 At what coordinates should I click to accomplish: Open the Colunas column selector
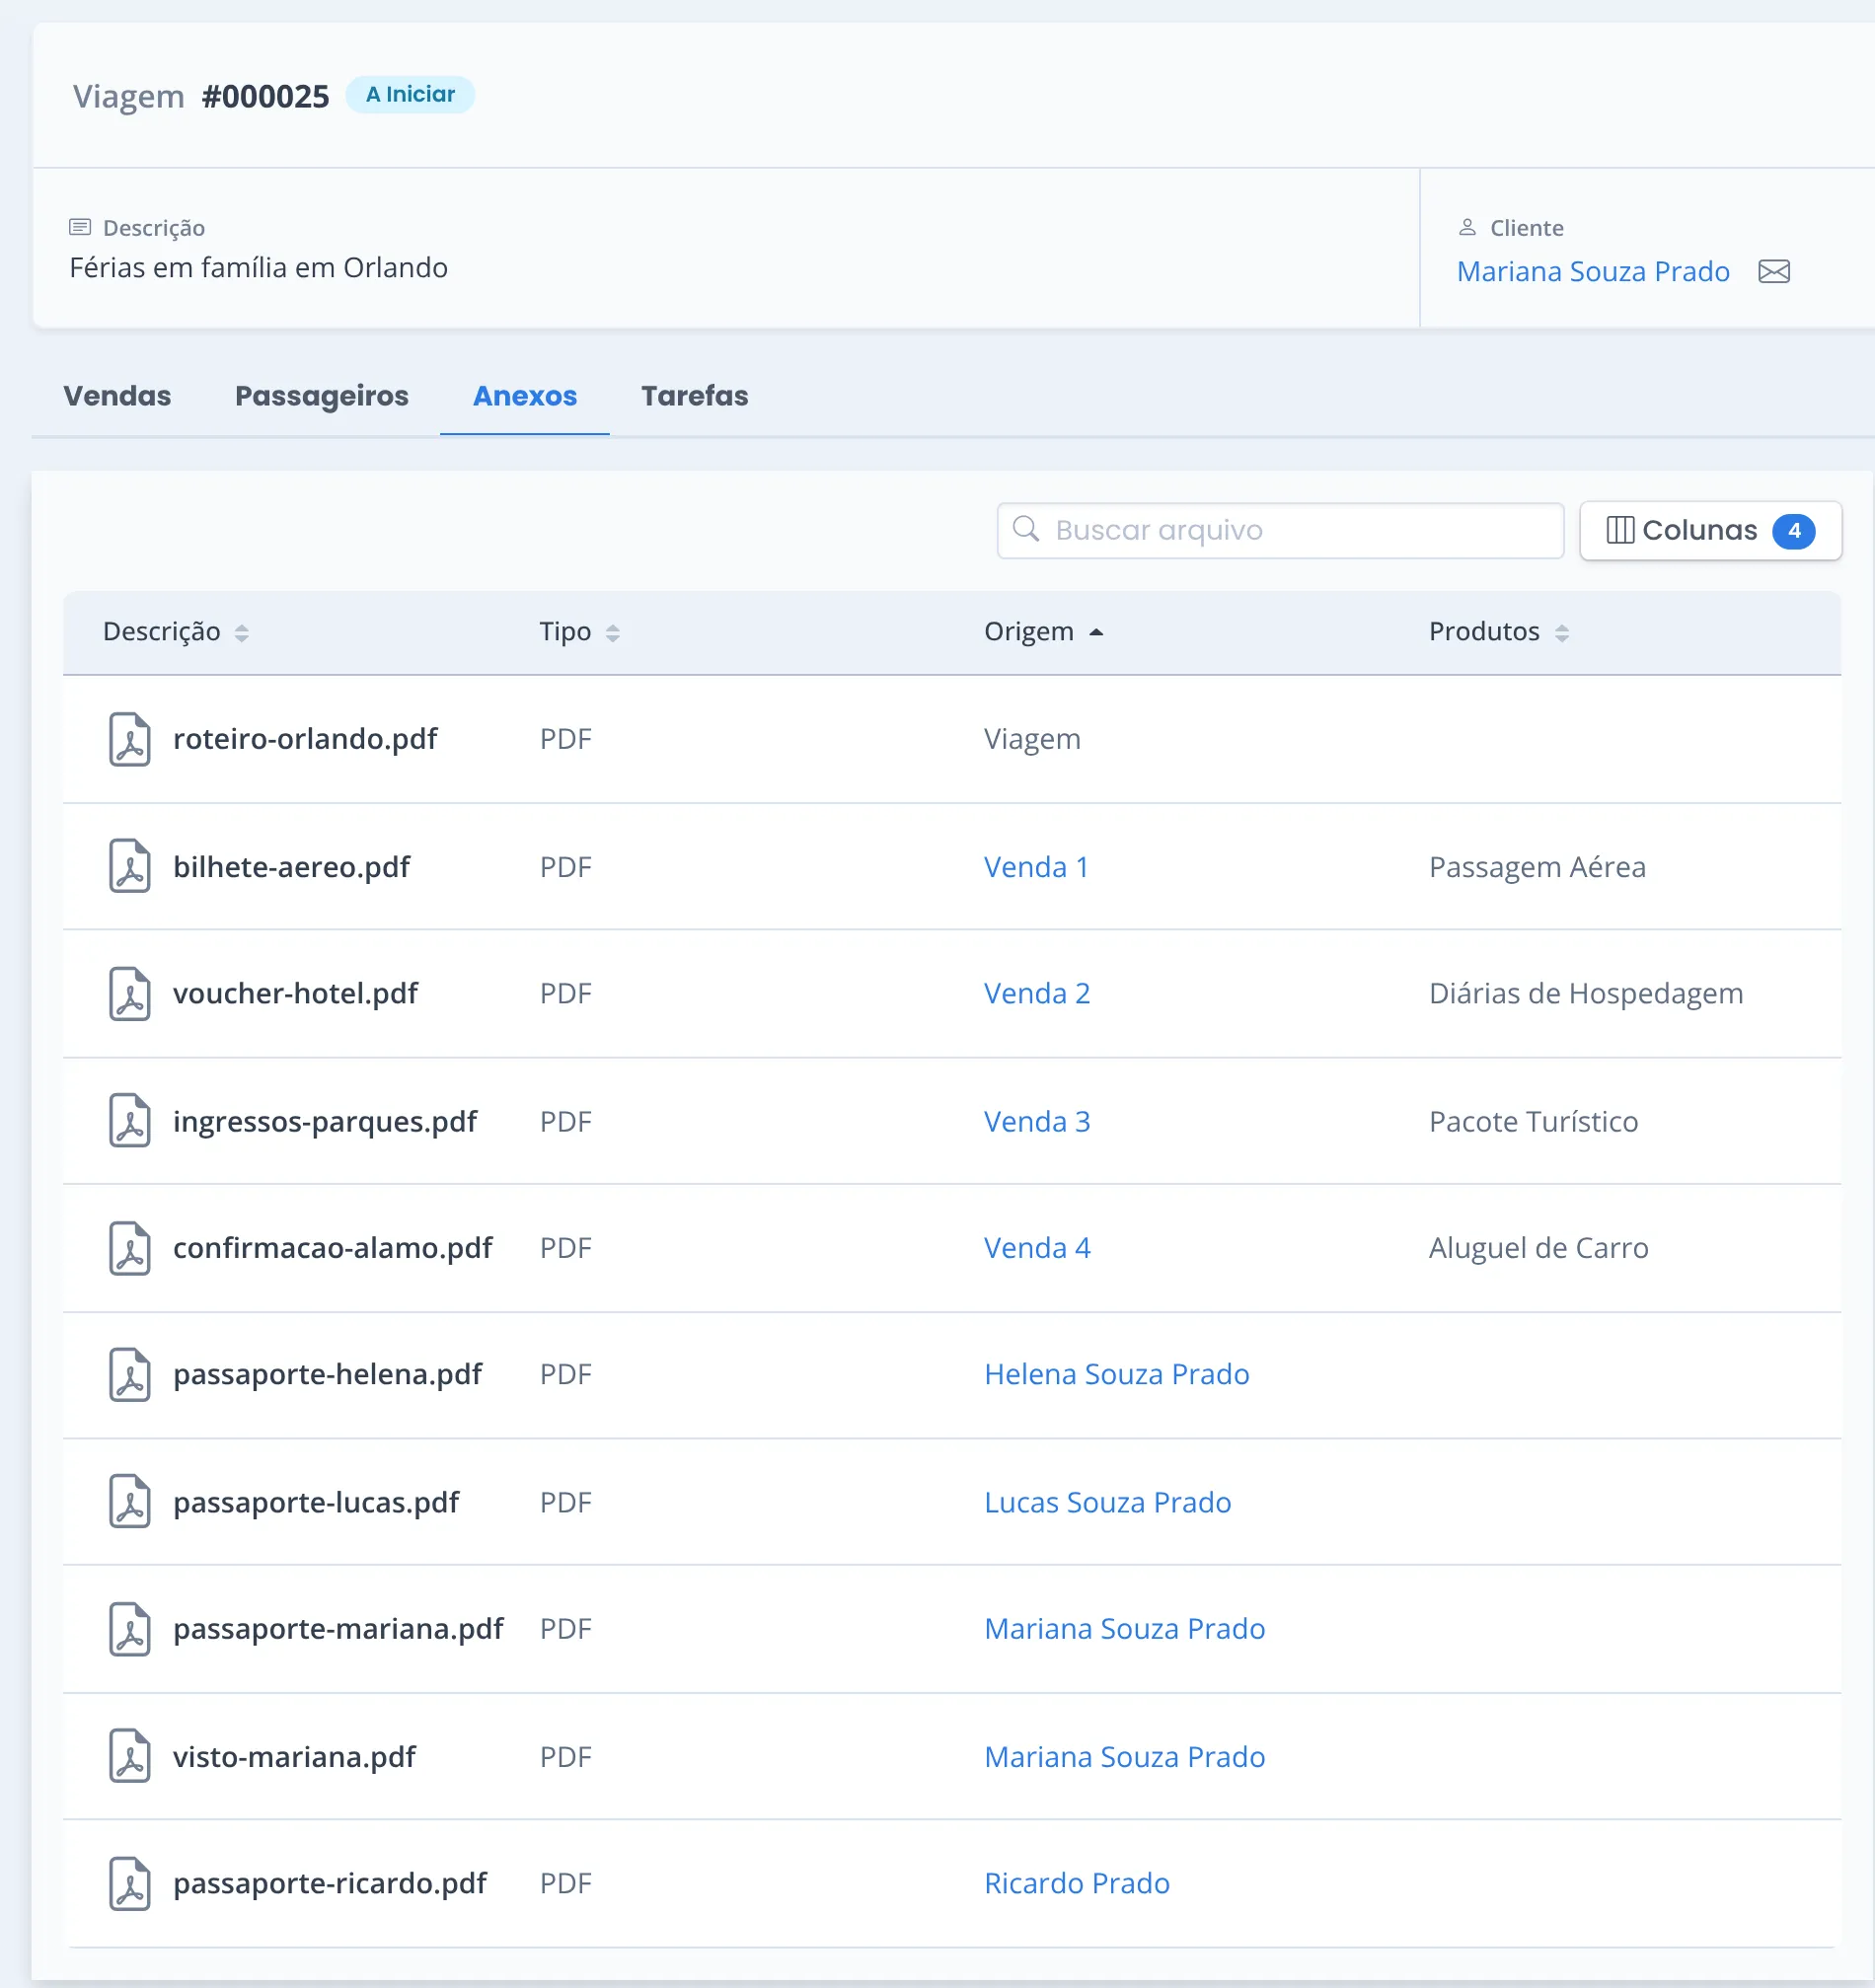coord(1711,531)
